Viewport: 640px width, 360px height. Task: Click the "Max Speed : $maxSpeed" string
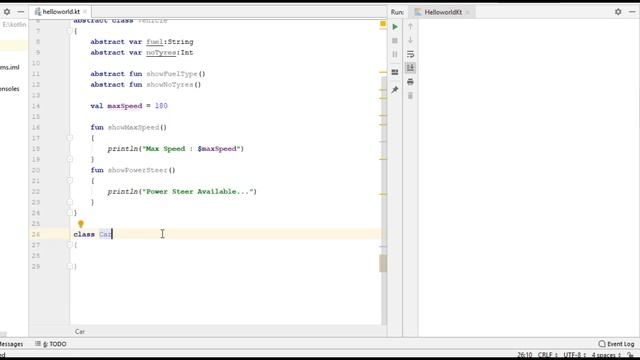[x=191, y=149]
